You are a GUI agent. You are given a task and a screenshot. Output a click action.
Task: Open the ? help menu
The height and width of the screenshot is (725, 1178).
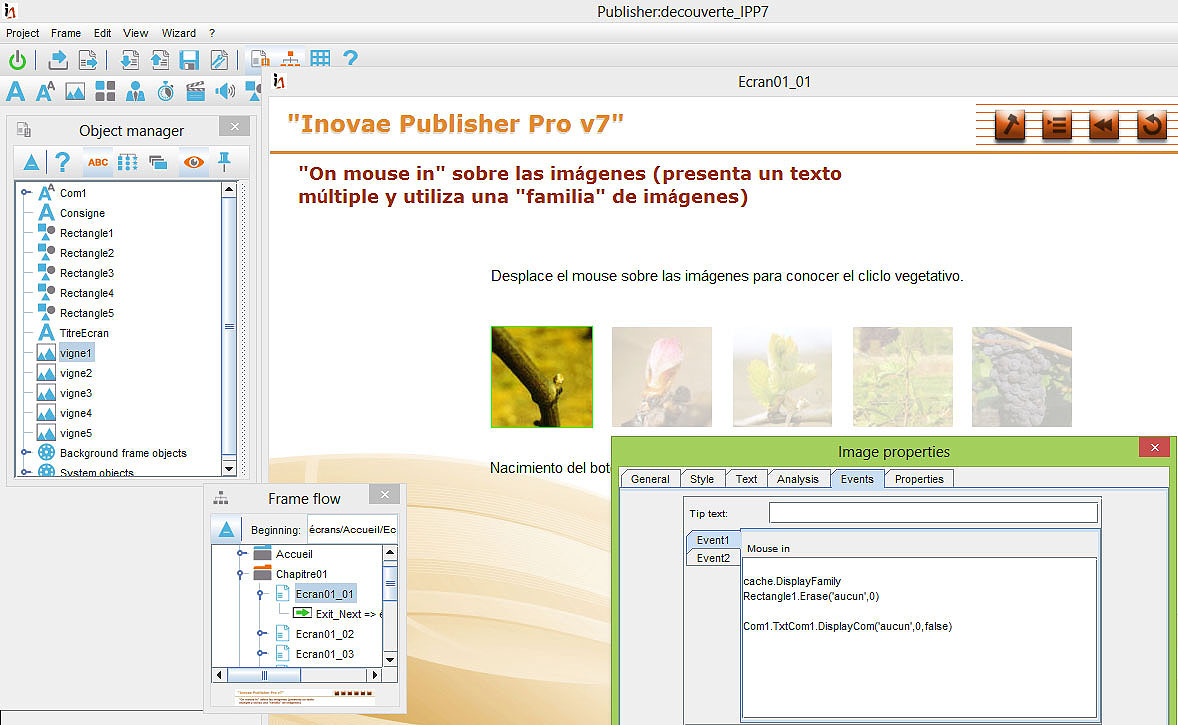pos(212,33)
